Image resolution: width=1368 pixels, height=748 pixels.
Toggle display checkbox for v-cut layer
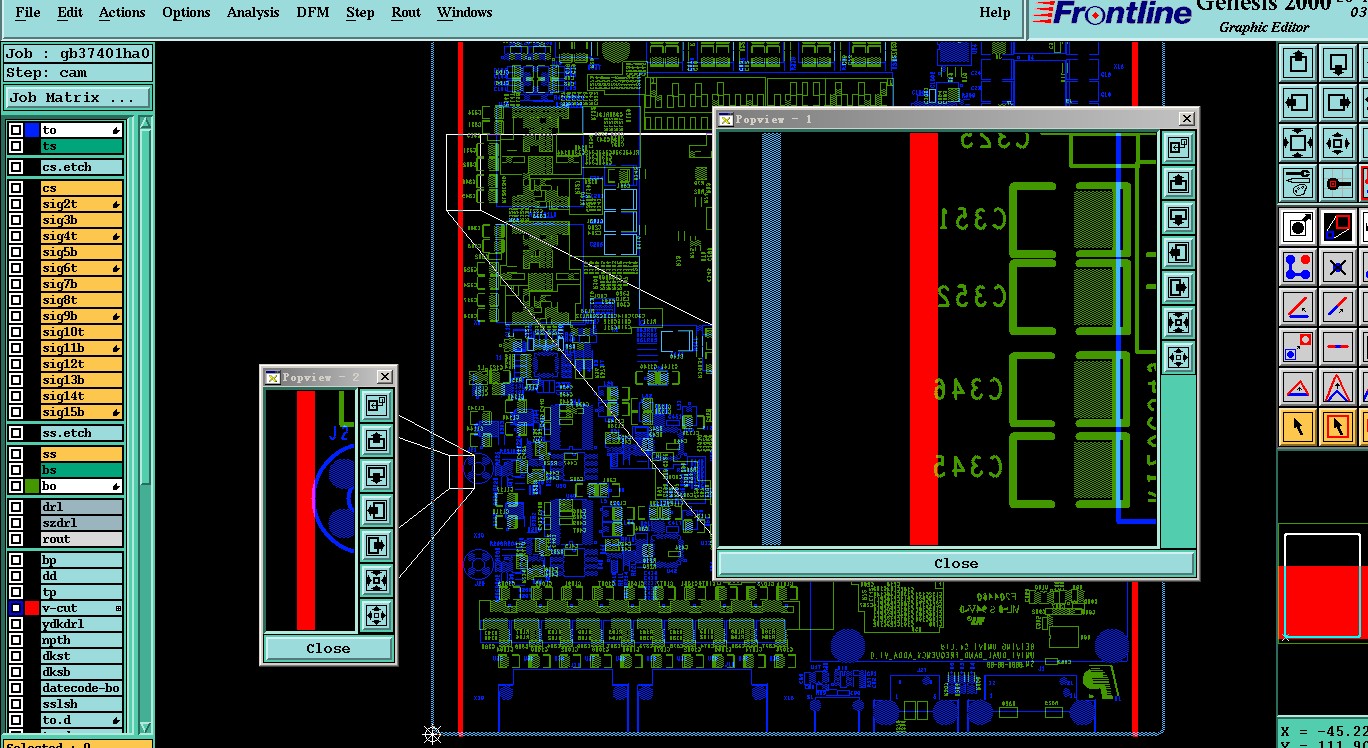[x=16, y=608]
